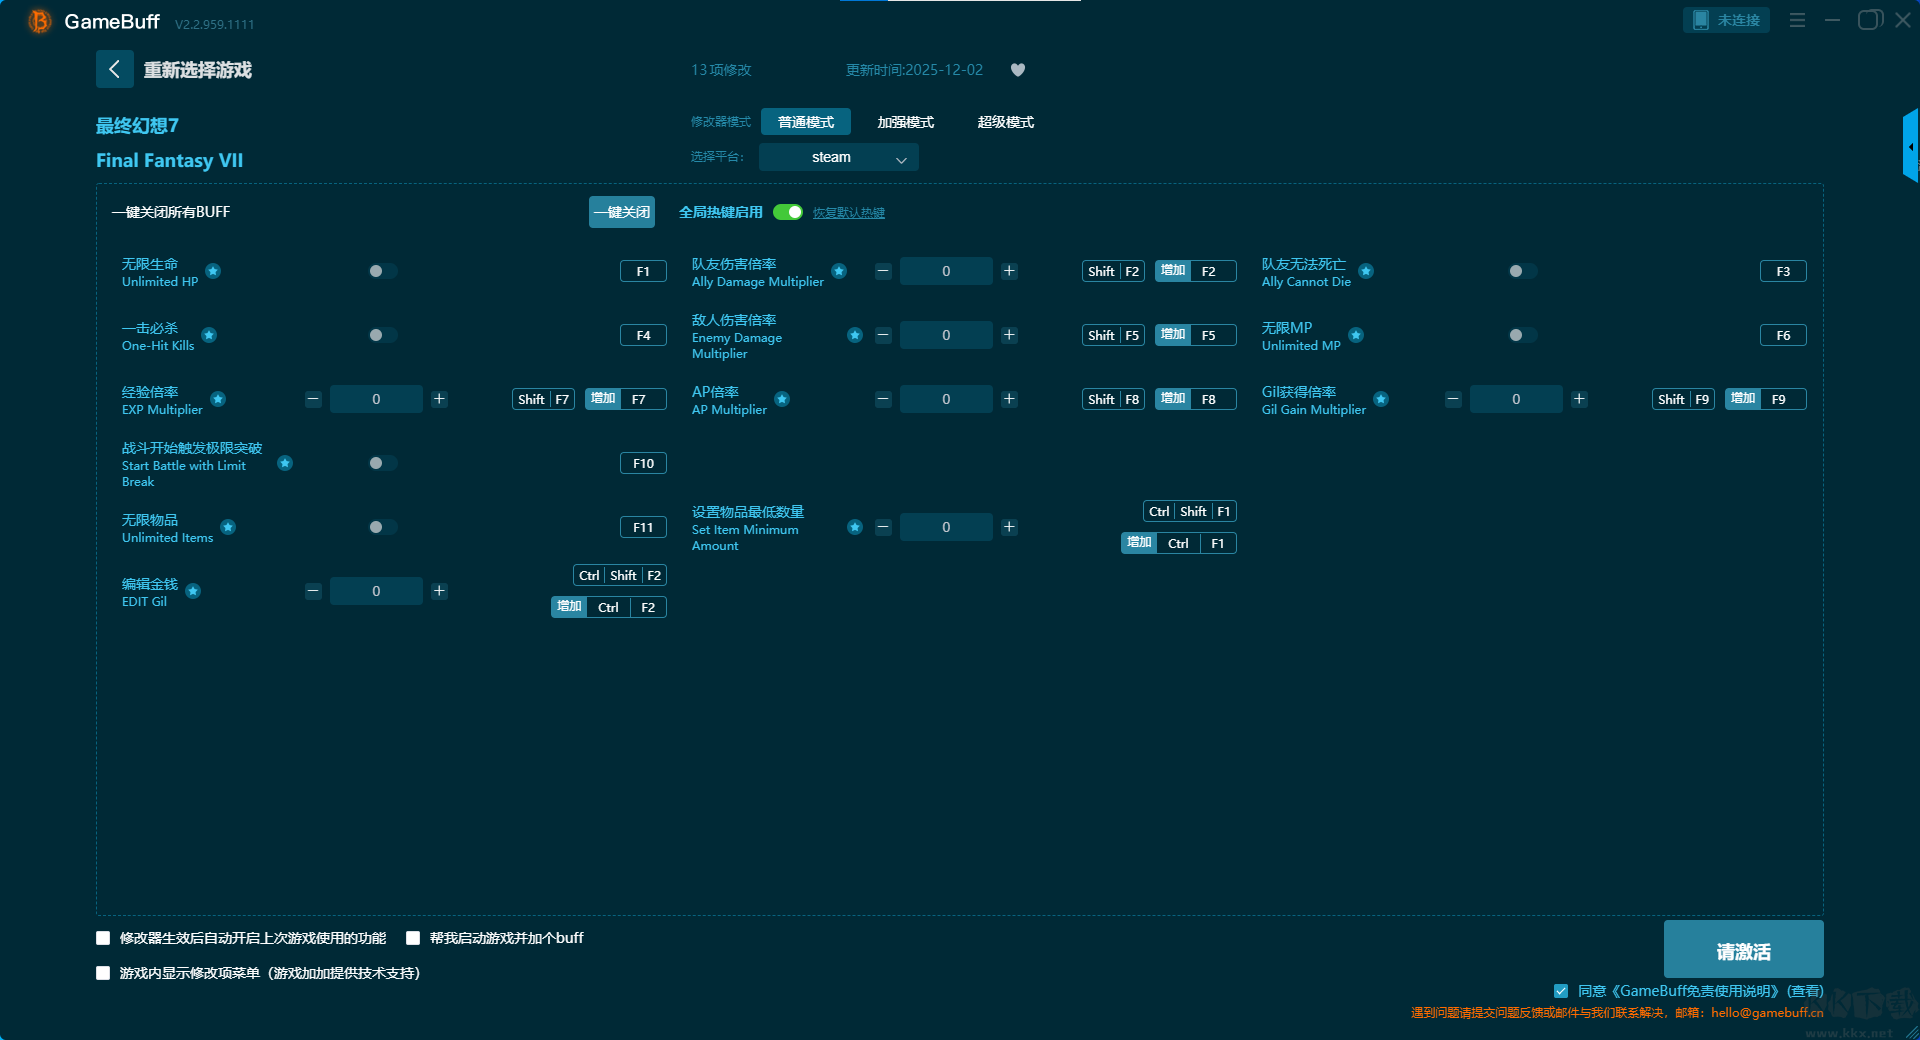Click star icon next to Unlimited HP
Image resolution: width=1920 pixels, height=1040 pixels.
click(x=213, y=271)
